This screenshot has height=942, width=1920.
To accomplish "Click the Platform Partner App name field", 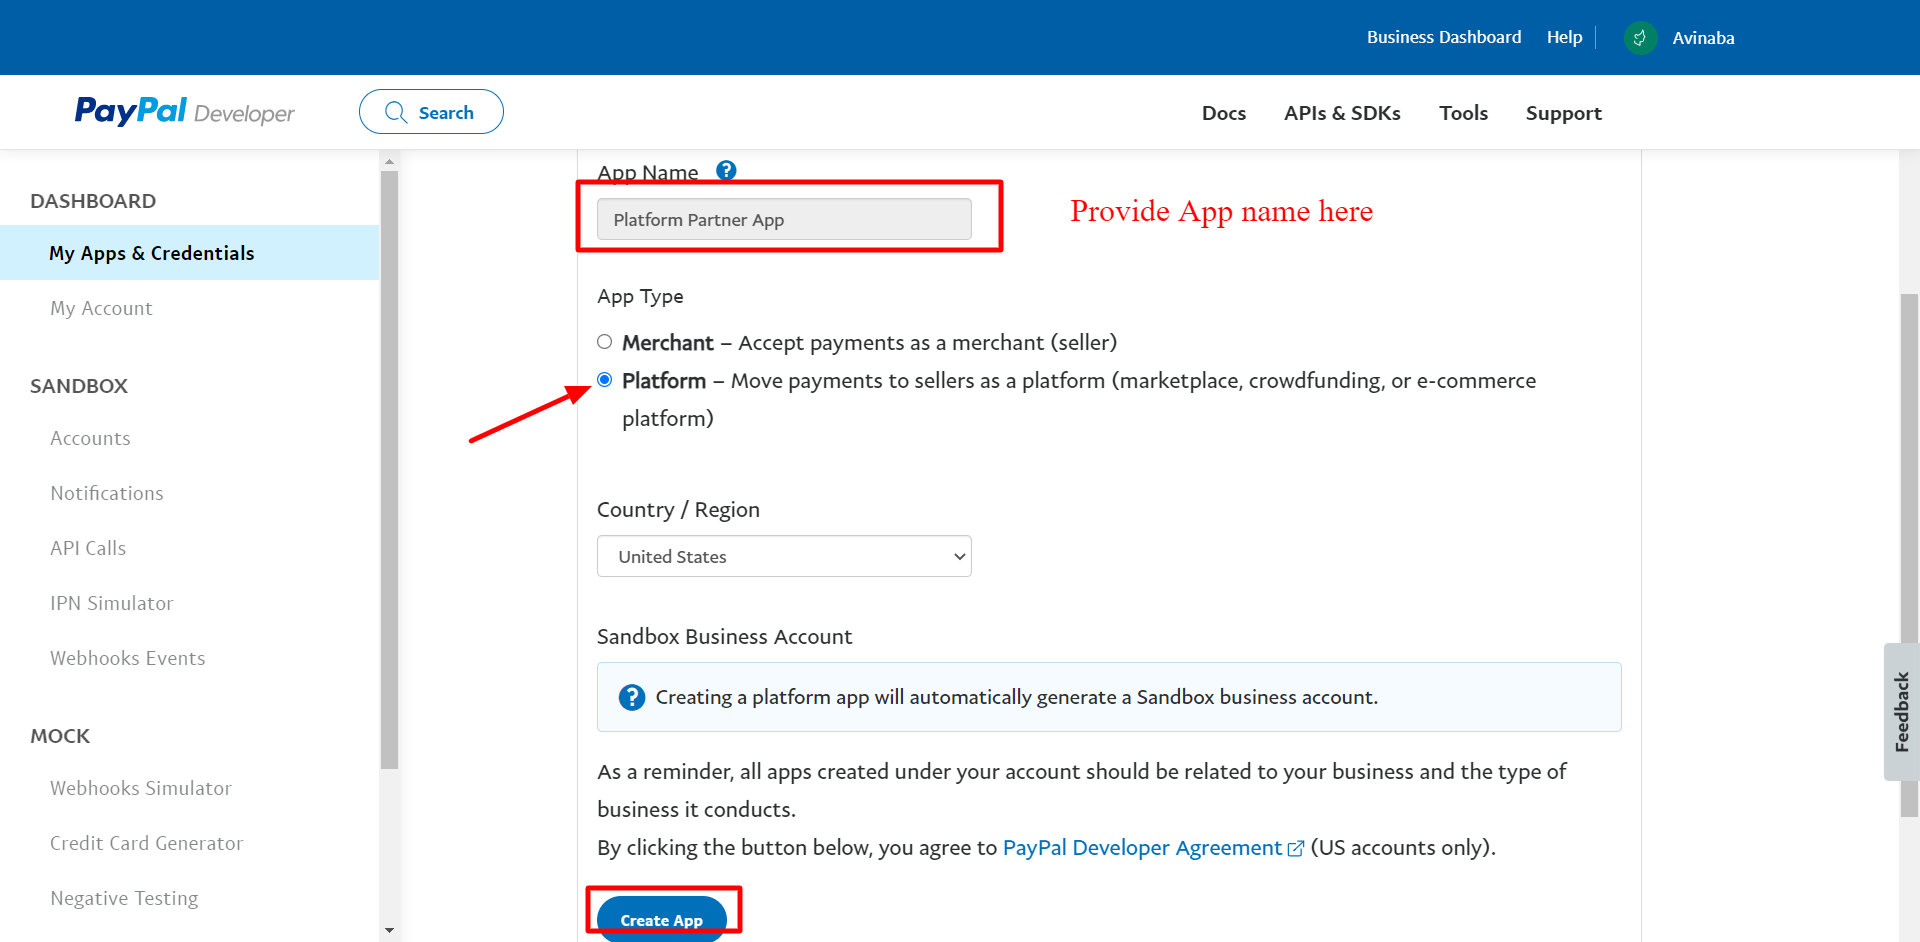I will point(784,219).
